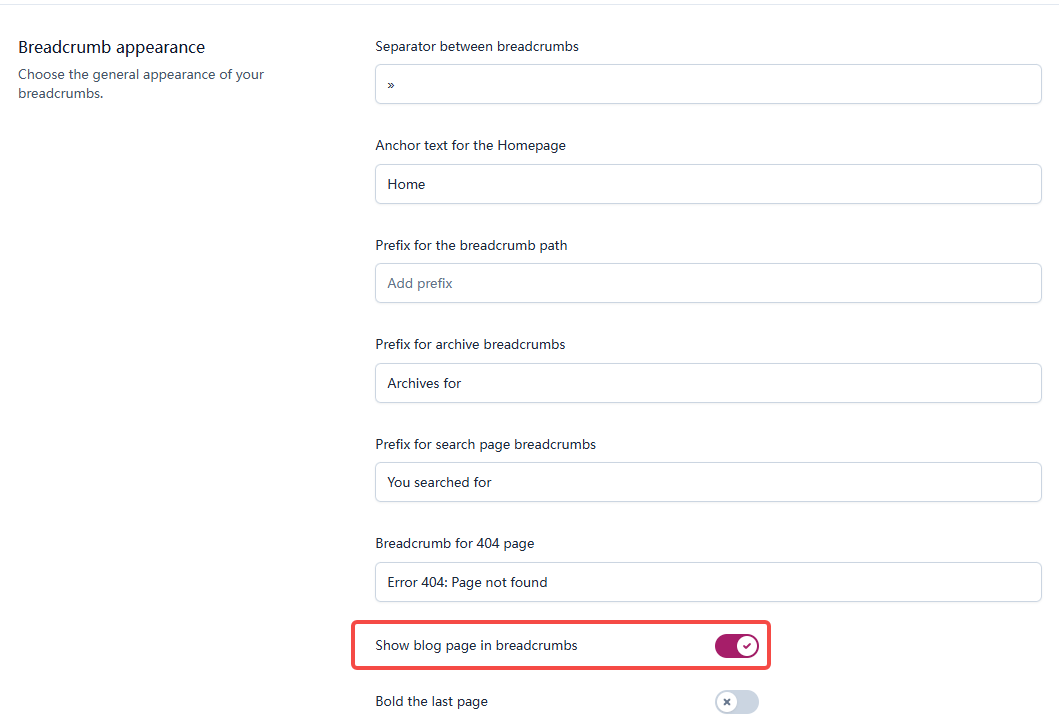Select the Anchor text for the Homepage field
The image size is (1059, 718).
coord(707,184)
